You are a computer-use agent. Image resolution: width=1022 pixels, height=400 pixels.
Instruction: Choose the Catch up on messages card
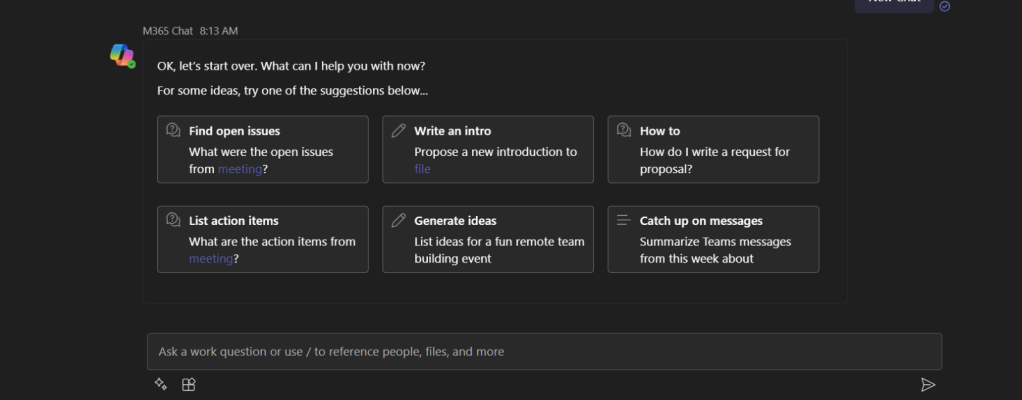click(713, 239)
